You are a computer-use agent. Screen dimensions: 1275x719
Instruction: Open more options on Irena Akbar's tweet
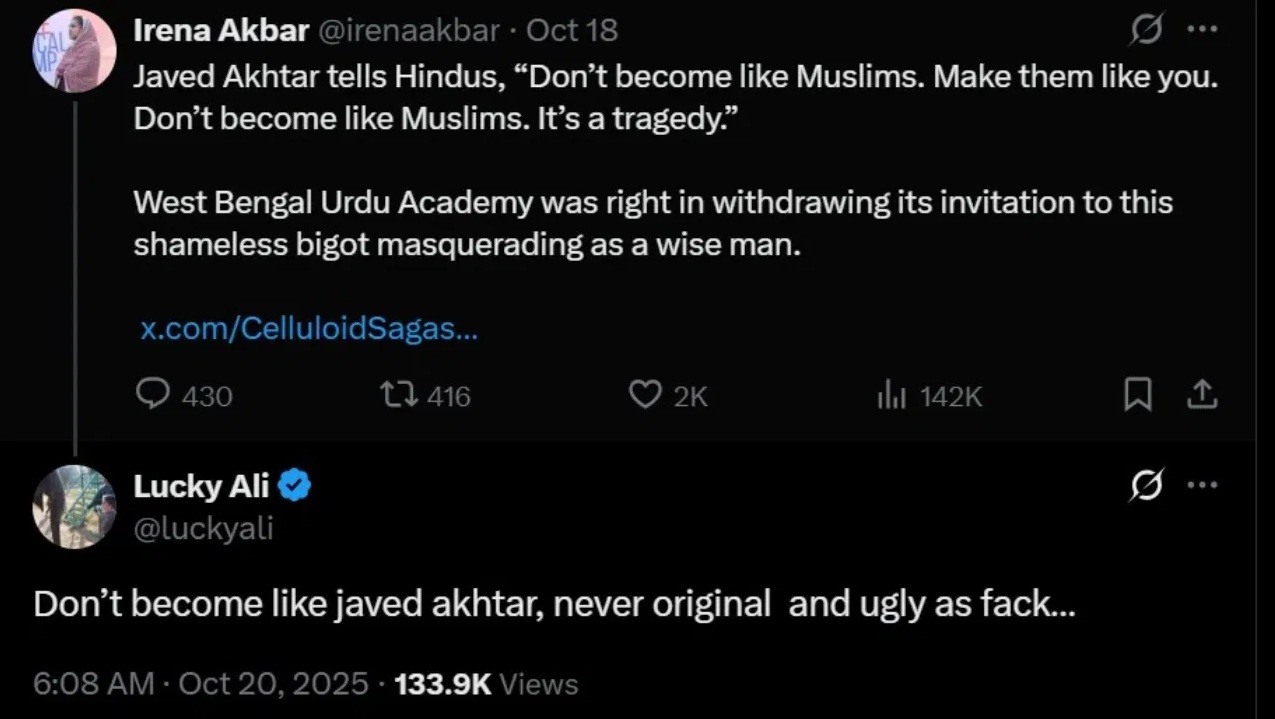coord(1201,30)
